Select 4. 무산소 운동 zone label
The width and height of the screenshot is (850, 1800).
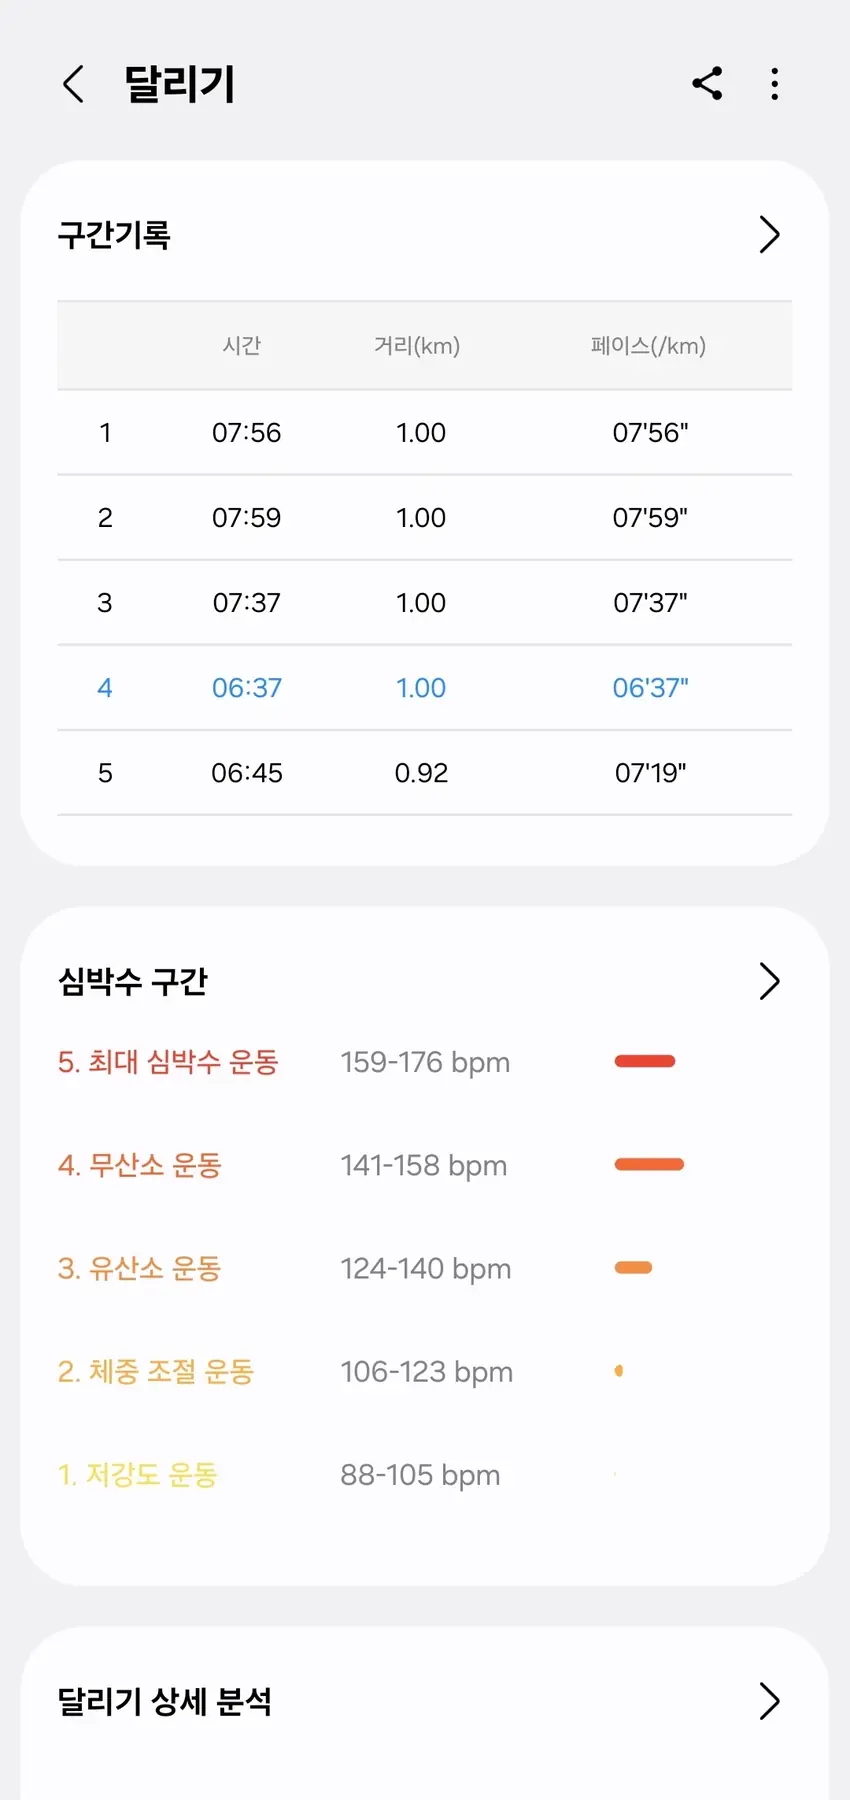pos(140,1165)
